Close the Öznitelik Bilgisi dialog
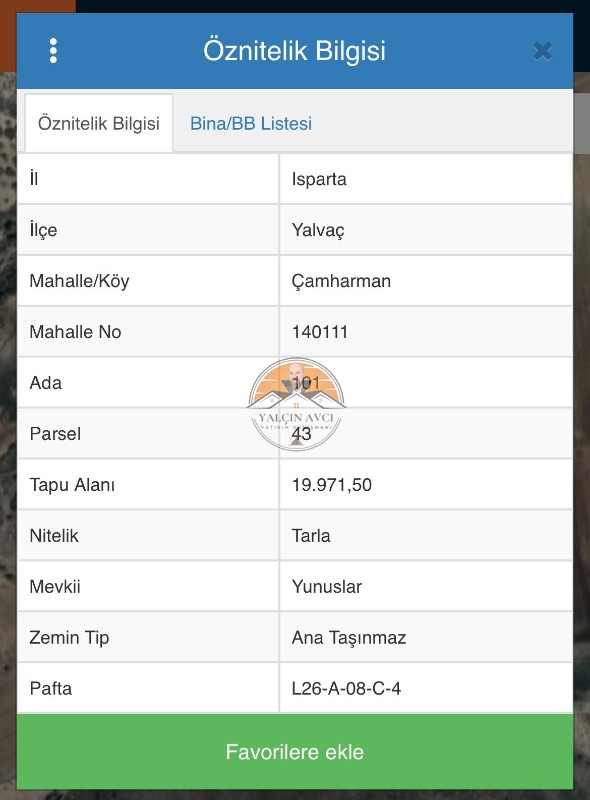The image size is (590, 800). [542, 51]
